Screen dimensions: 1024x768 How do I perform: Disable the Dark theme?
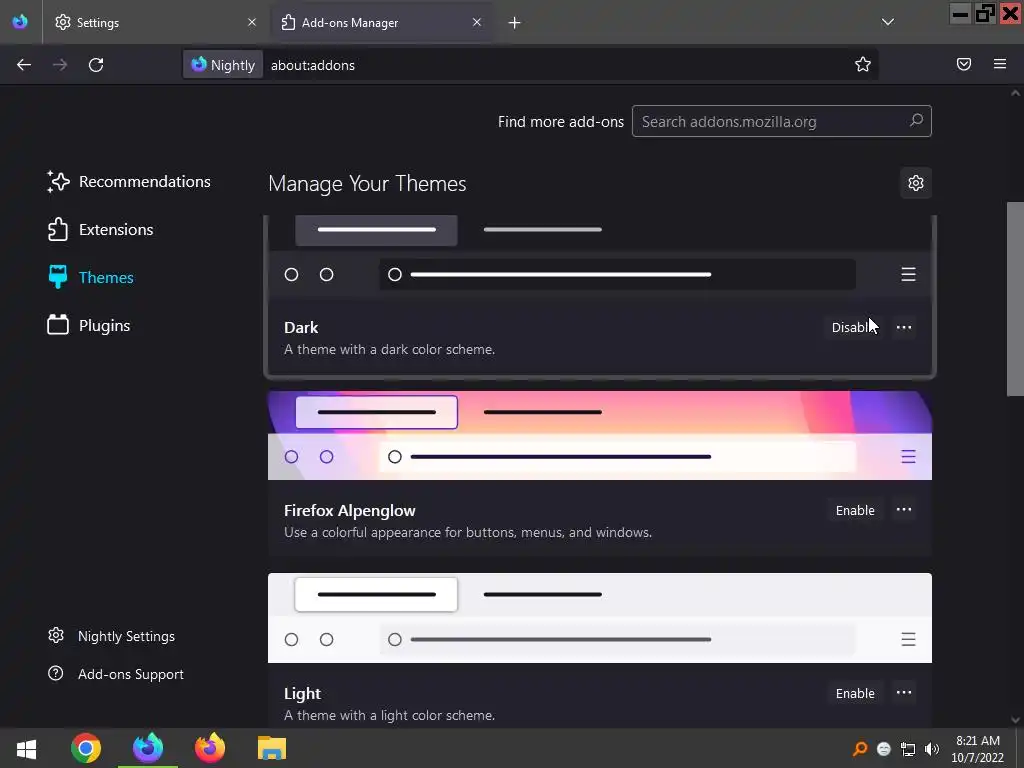click(856, 327)
